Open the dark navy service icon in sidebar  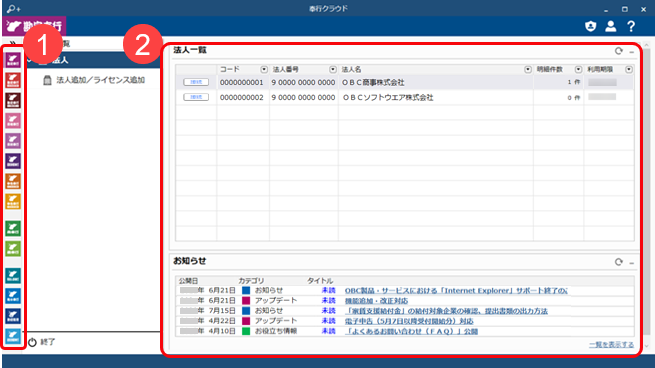click(13, 316)
